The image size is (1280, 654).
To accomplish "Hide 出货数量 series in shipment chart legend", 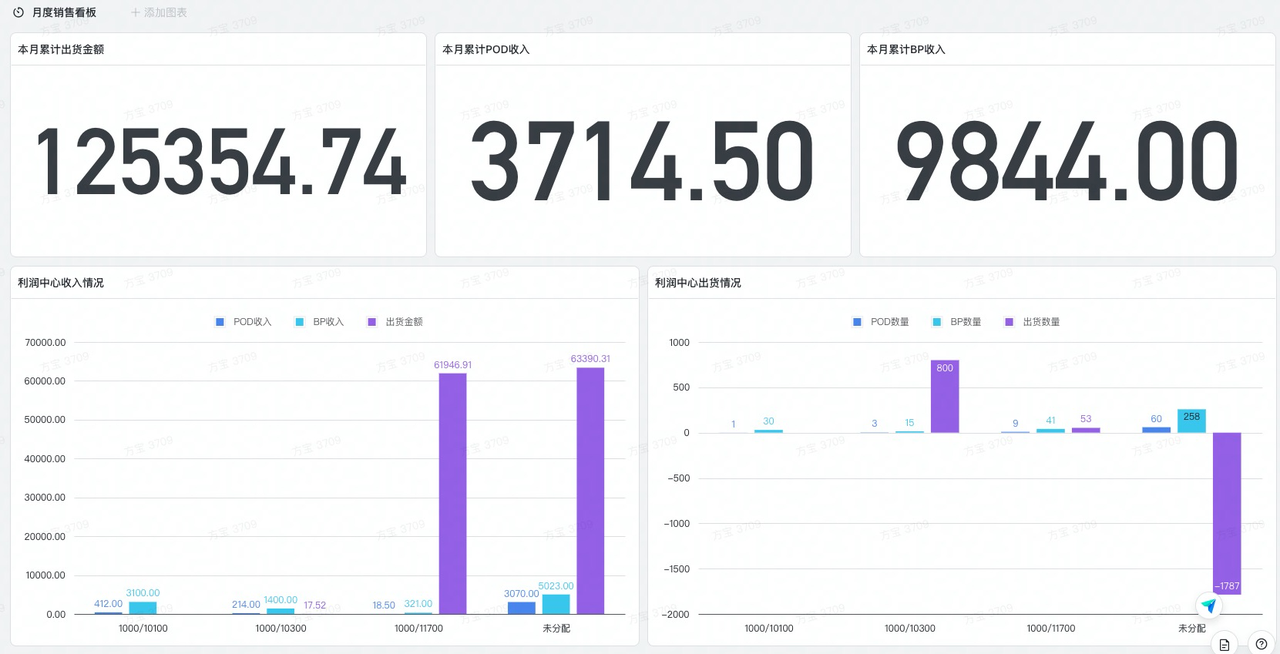I will tap(1032, 322).
